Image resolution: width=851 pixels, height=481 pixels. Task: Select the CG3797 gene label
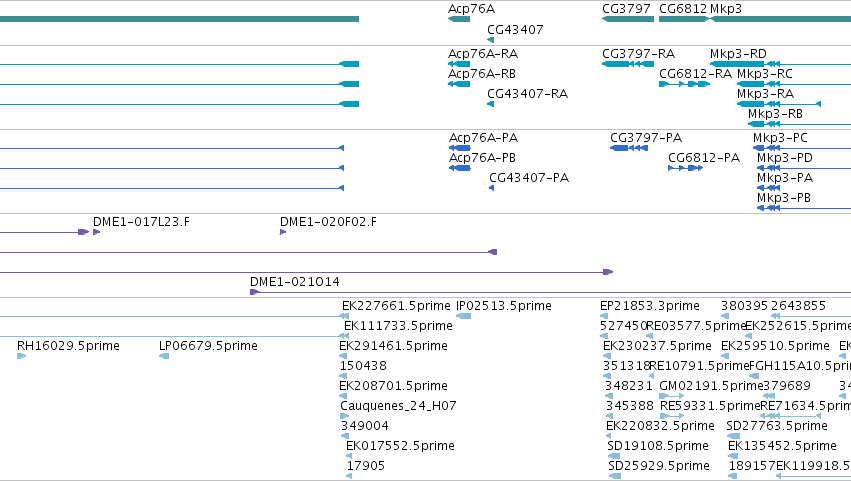(626, 9)
